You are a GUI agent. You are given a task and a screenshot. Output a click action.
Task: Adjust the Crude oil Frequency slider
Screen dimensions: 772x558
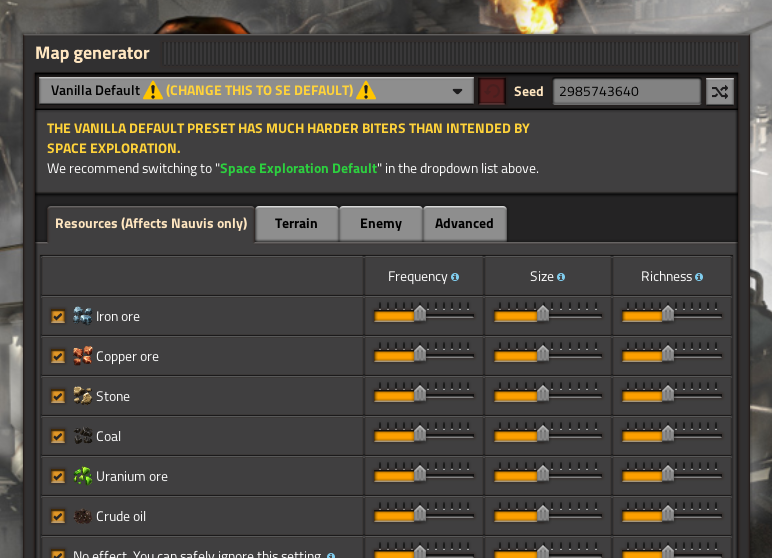click(x=424, y=513)
